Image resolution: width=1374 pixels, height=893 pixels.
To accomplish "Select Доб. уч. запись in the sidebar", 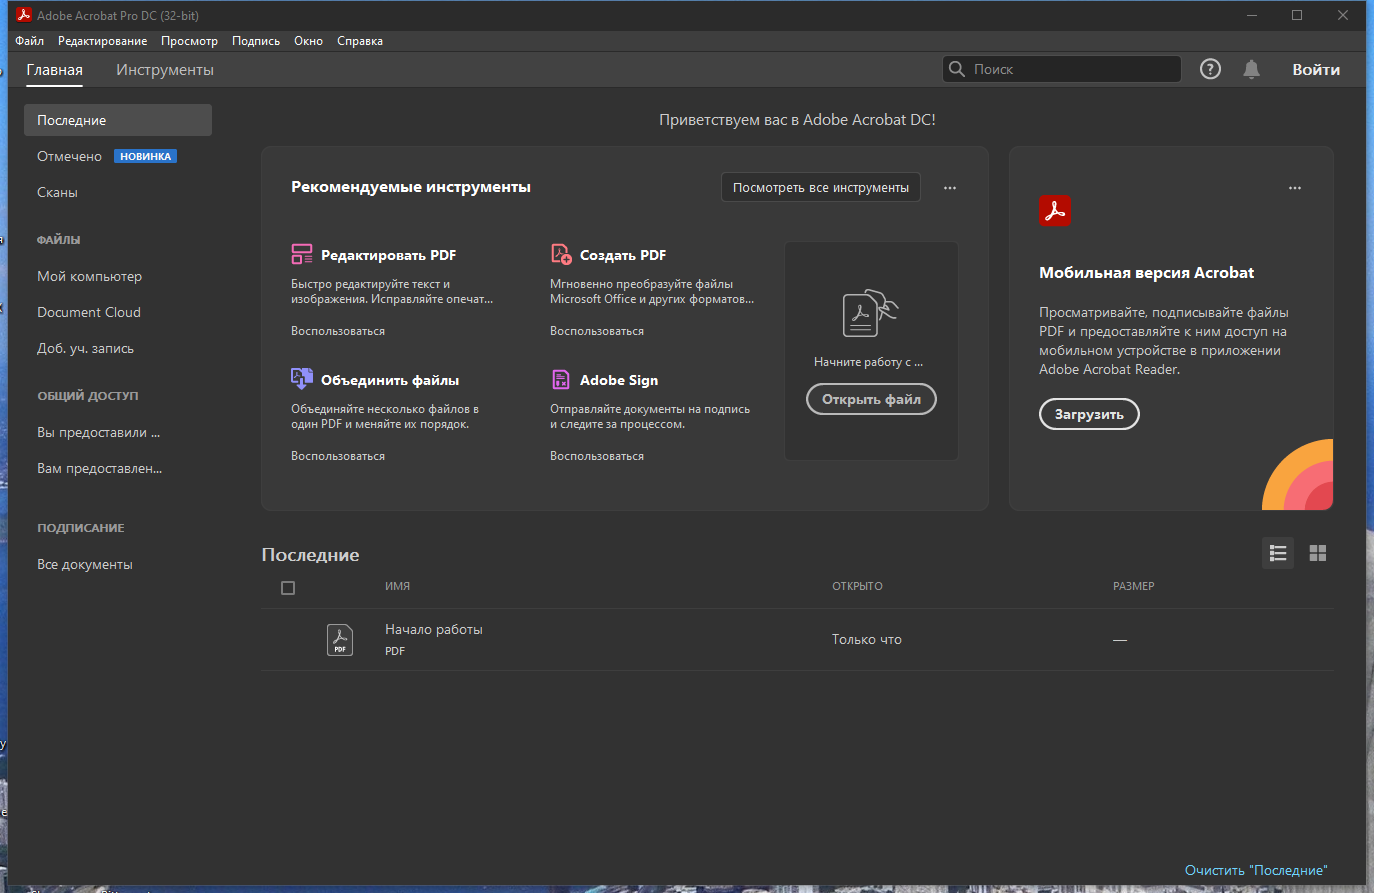I will (x=85, y=348).
